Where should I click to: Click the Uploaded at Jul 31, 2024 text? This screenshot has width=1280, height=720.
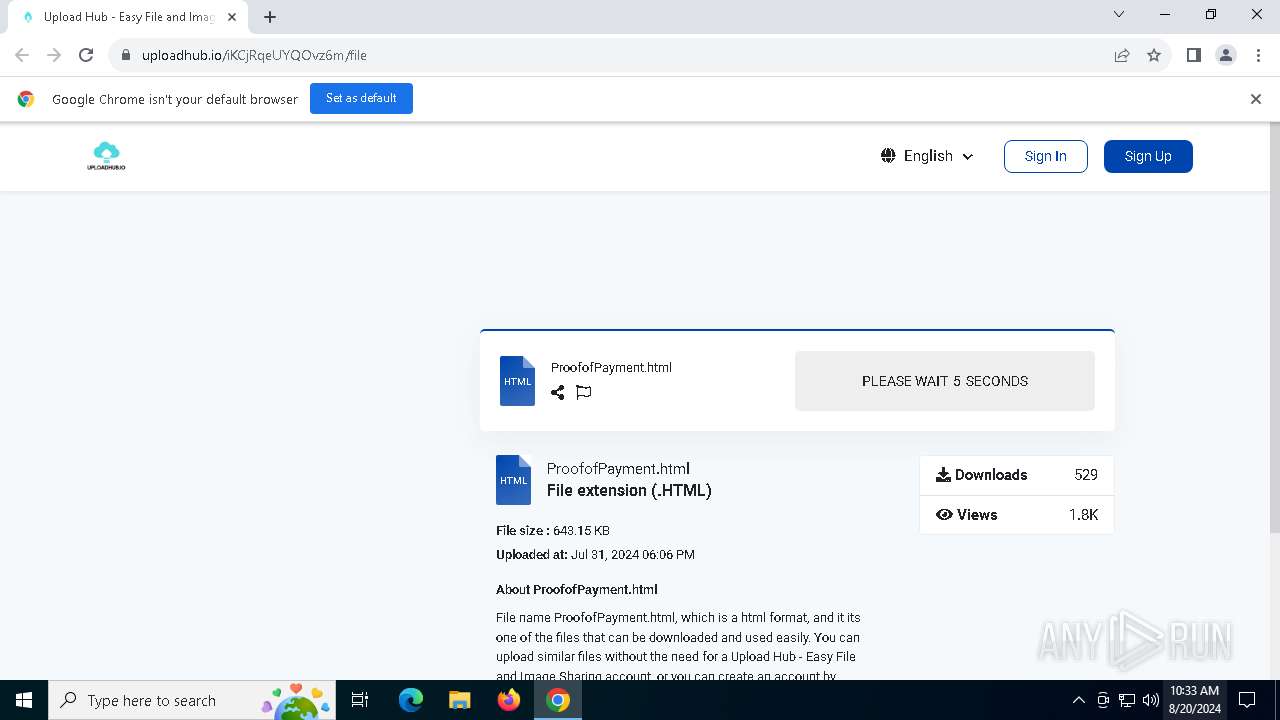[595, 555]
